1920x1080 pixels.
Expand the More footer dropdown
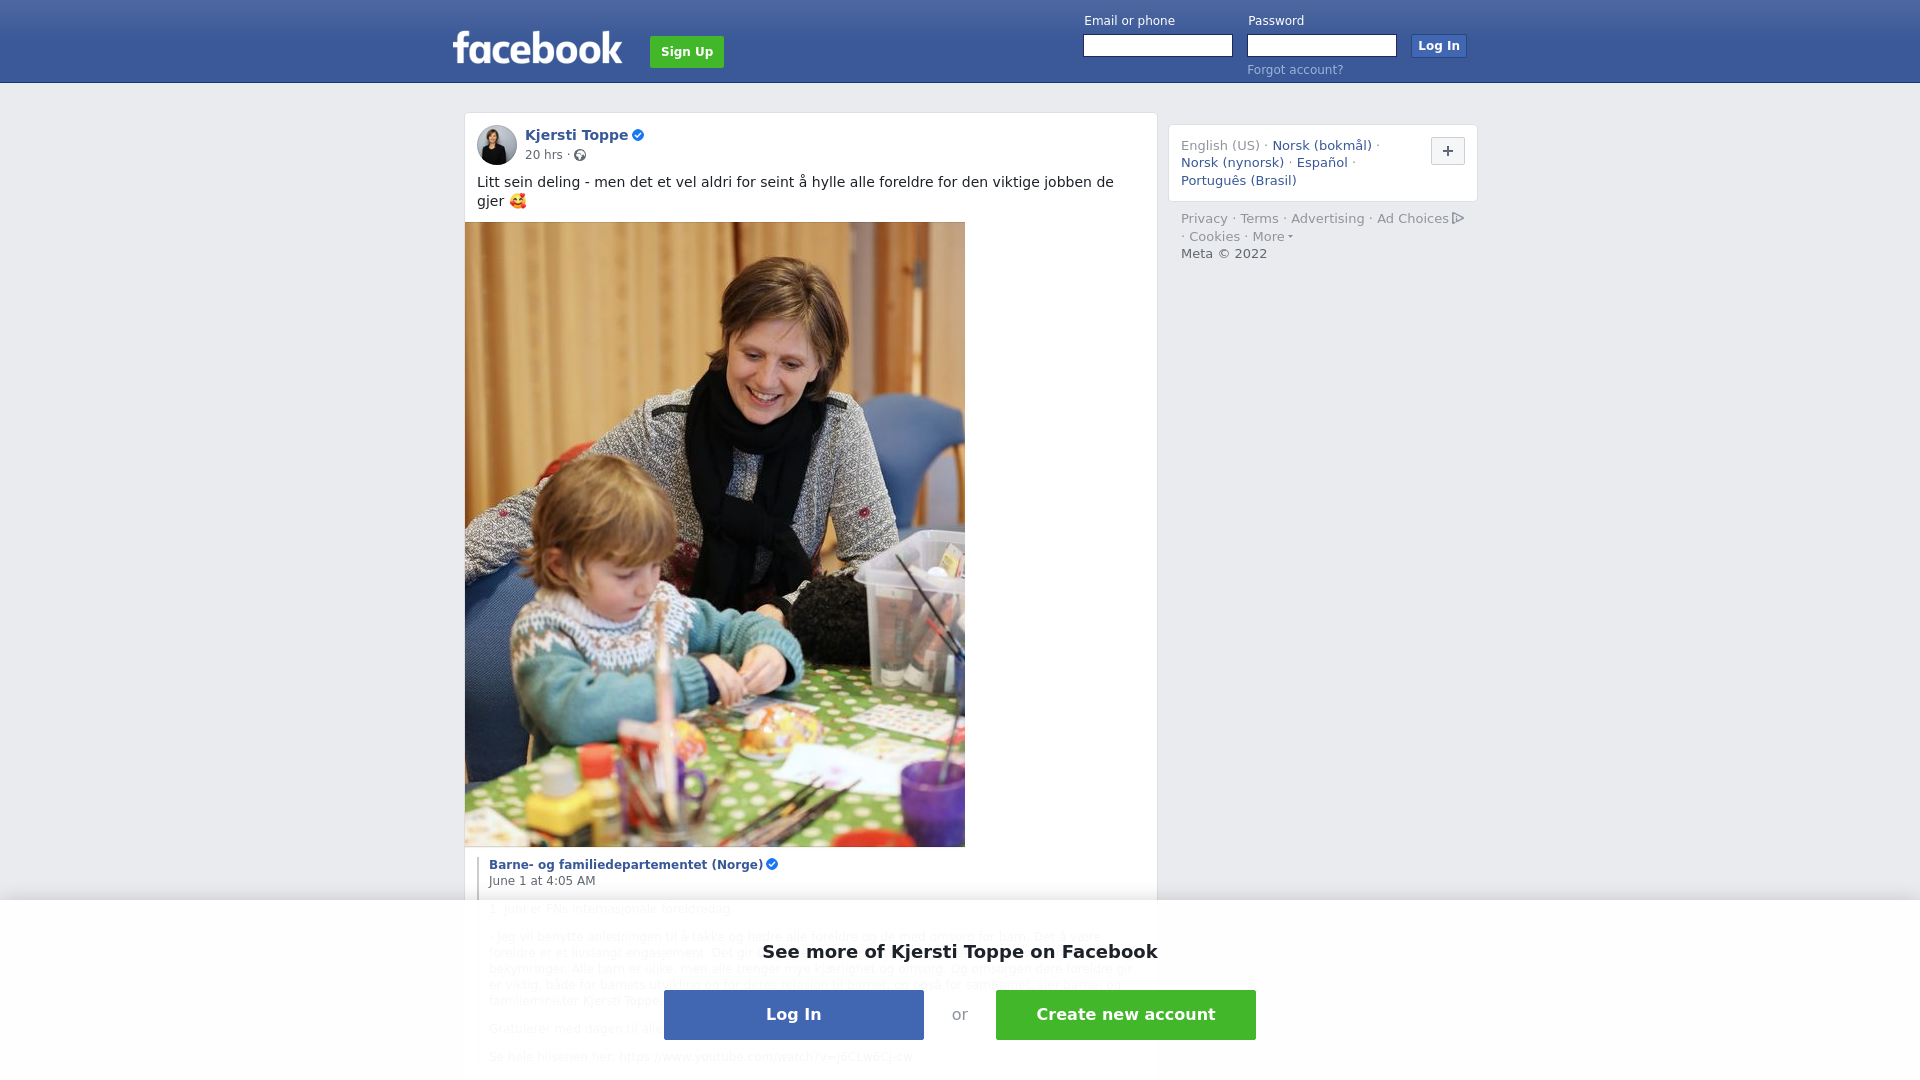[1272, 237]
